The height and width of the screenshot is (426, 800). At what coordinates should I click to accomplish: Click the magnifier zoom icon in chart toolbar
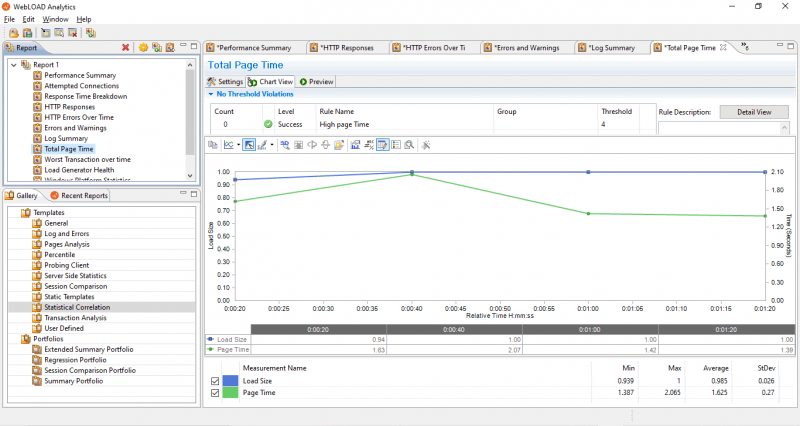click(410, 145)
